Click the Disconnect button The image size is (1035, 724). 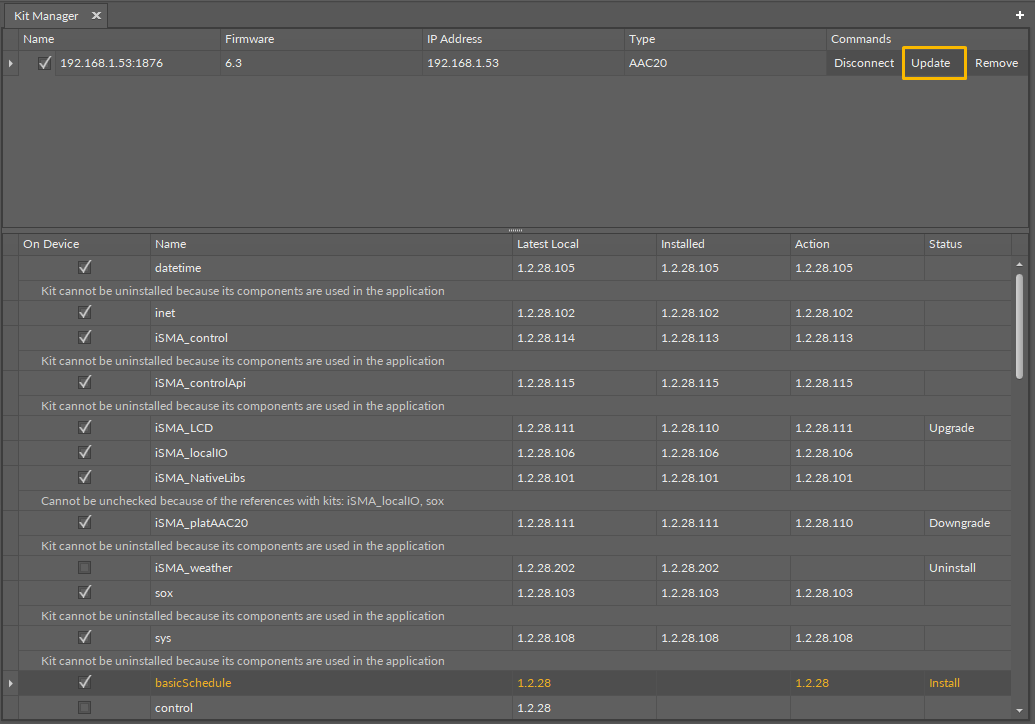point(864,63)
